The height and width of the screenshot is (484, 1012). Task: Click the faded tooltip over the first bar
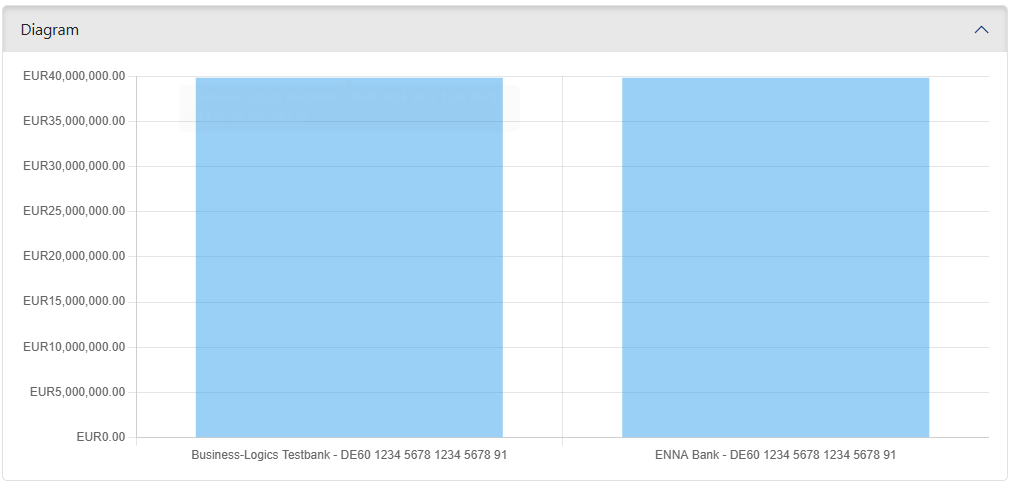(349, 108)
